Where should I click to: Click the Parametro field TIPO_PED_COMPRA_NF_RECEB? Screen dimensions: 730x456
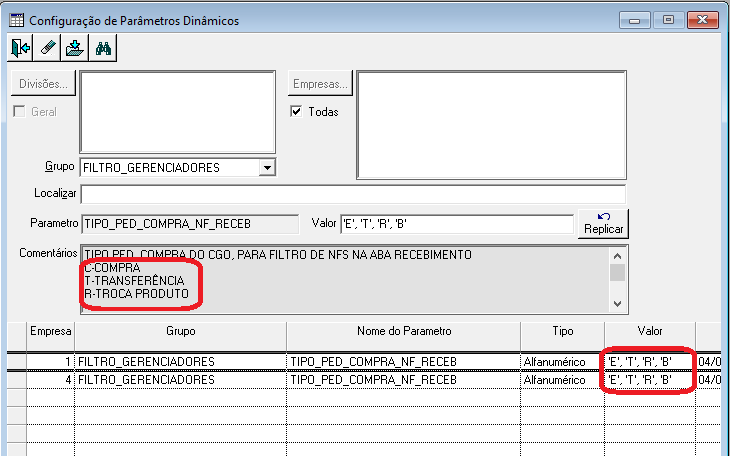[x=190, y=224]
